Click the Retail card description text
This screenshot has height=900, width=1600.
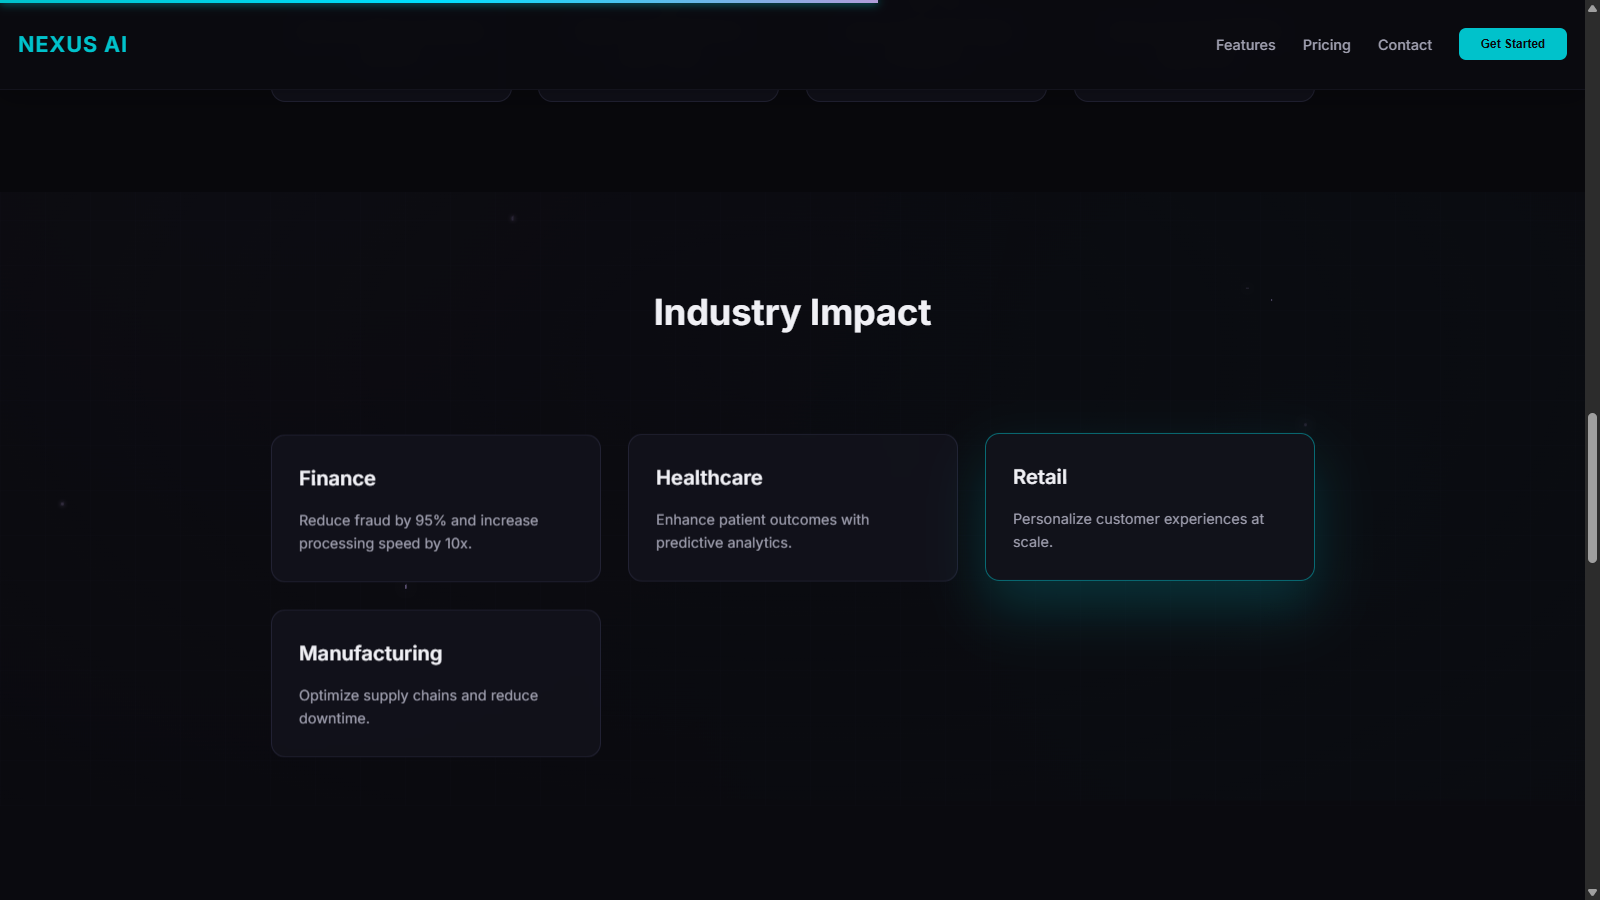coord(1138,530)
